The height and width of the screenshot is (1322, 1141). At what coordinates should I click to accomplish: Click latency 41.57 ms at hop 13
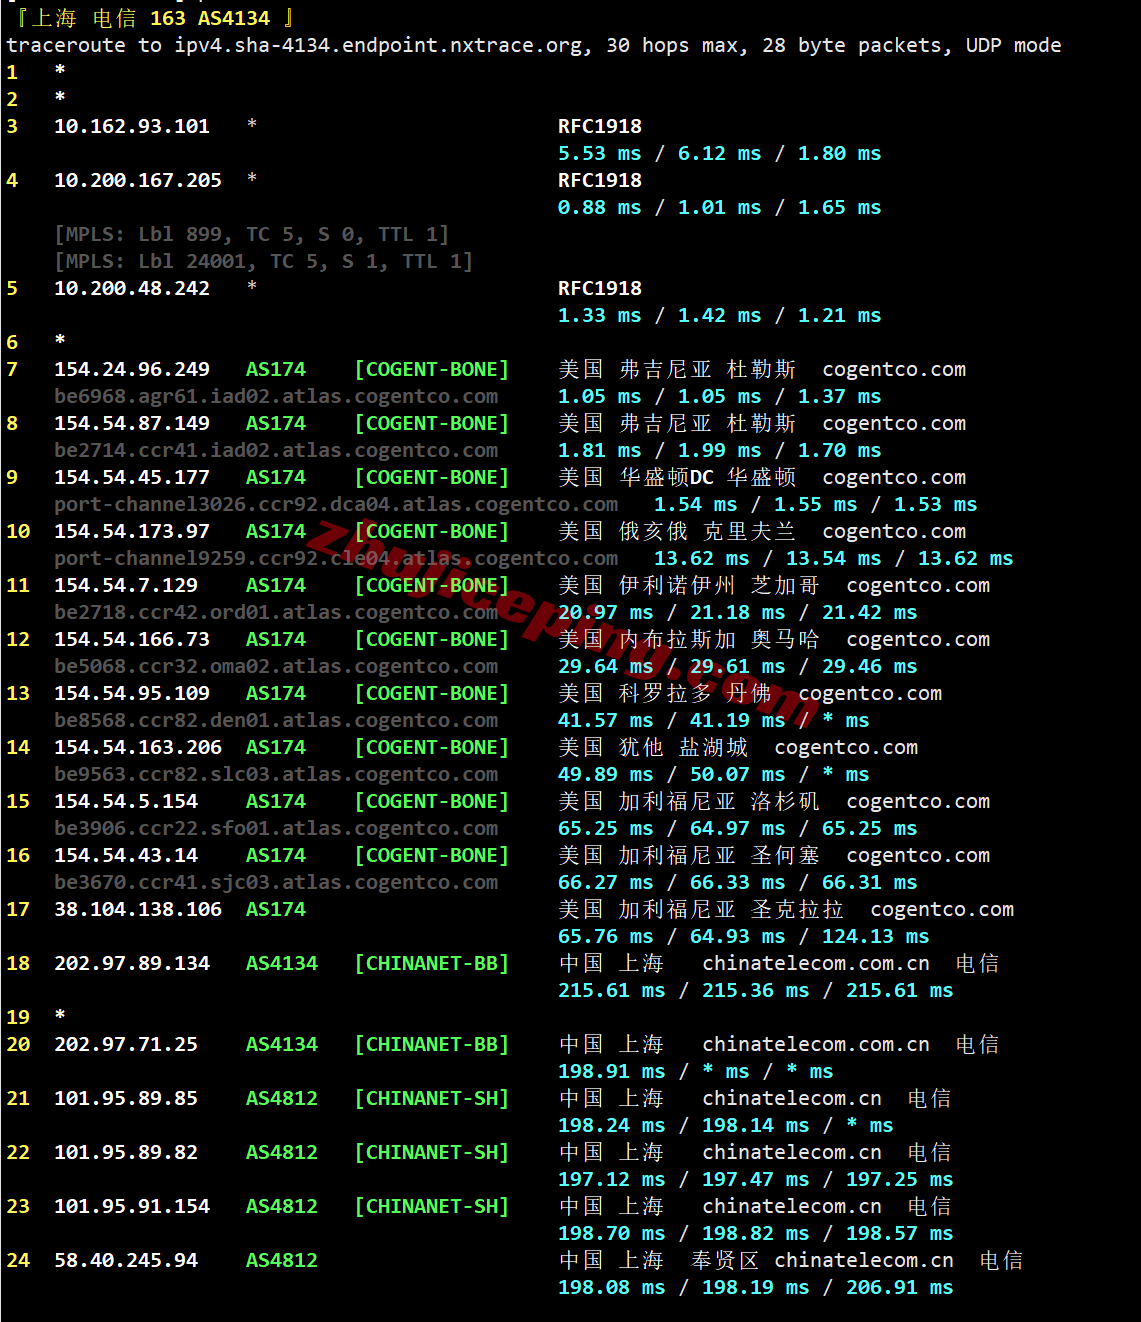606,720
